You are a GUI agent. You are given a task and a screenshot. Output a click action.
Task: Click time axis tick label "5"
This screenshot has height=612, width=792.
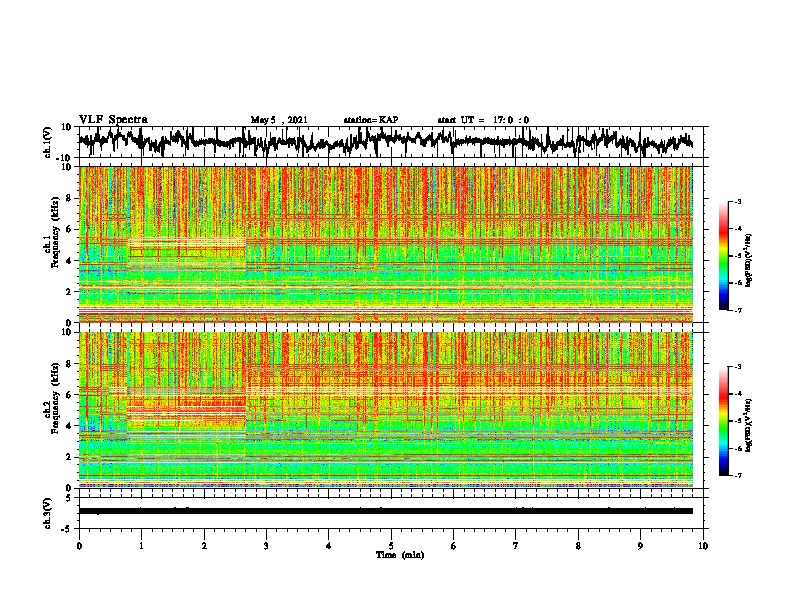point(391,546)
